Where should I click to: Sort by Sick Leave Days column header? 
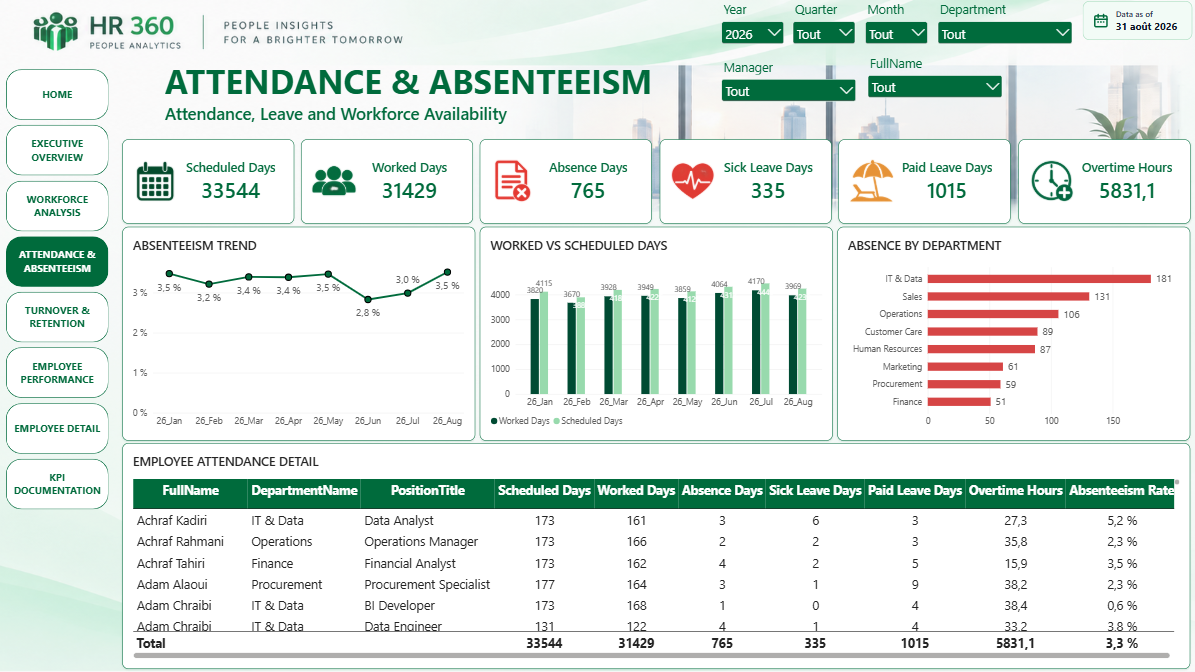[x=815, y=491]
